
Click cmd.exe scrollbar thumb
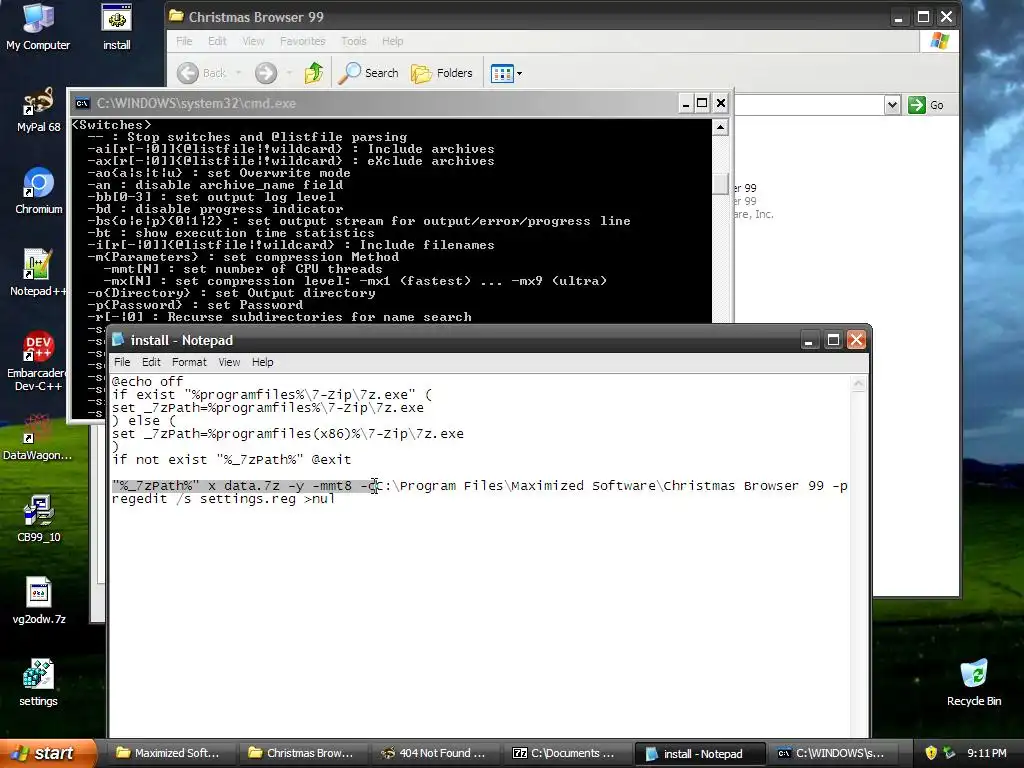(x=720, y=184)
